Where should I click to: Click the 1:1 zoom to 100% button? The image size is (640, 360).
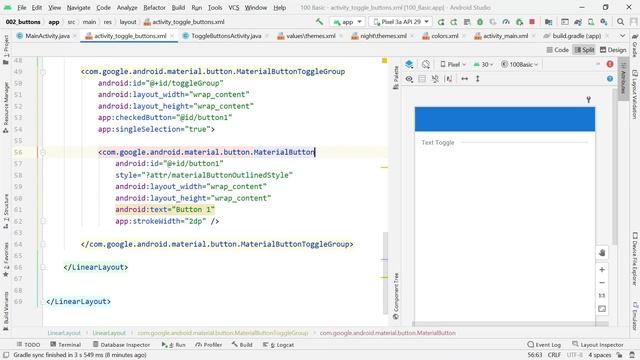(602, 296)
